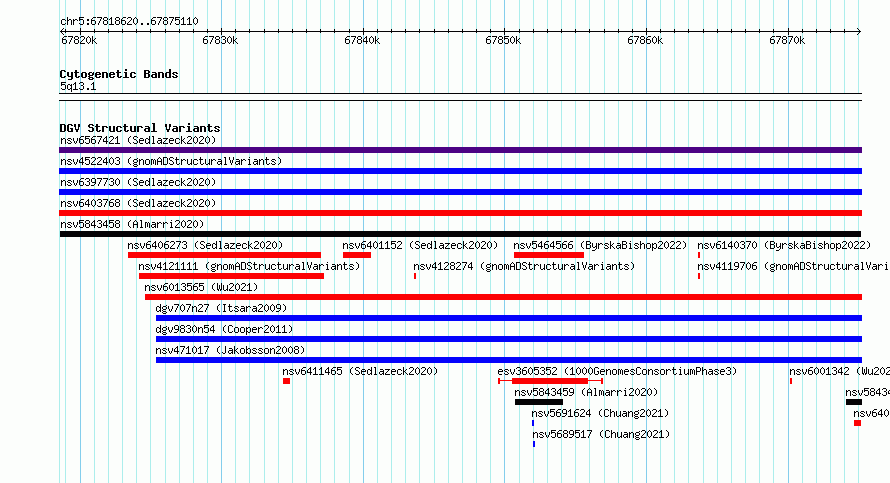This screenshot has height=483, width=890.
Task: Open the nsv6401152 (Sedlazeck2020) label
Action: [x=420, y=245]
